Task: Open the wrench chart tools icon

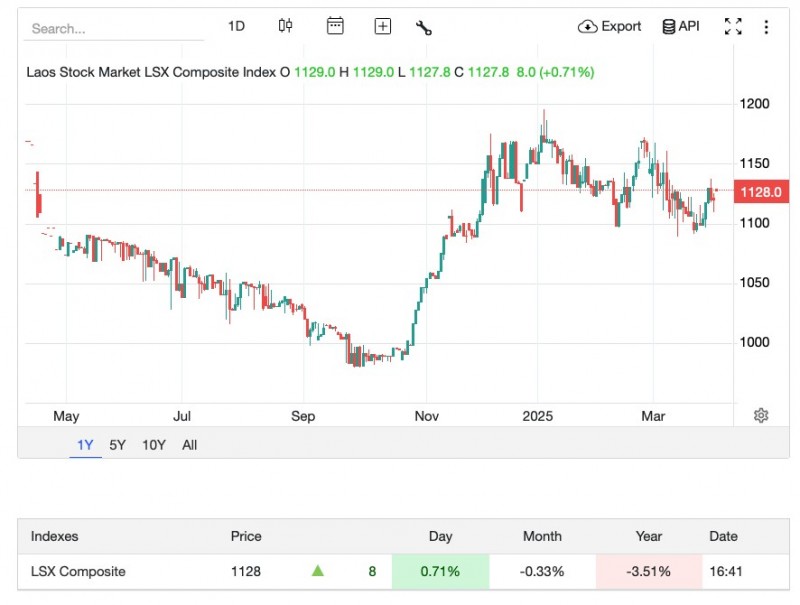Action: 423,27
